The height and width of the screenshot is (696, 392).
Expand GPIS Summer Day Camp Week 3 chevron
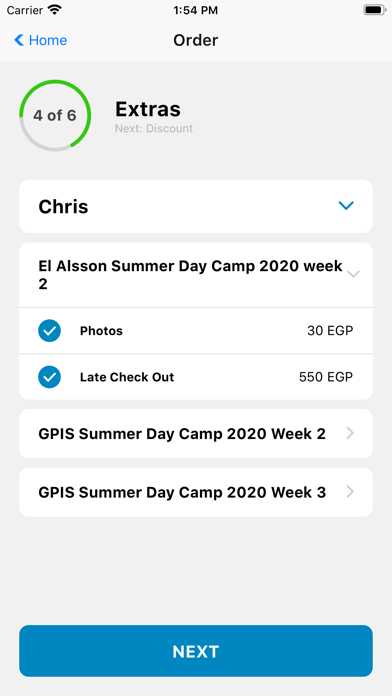350,492
